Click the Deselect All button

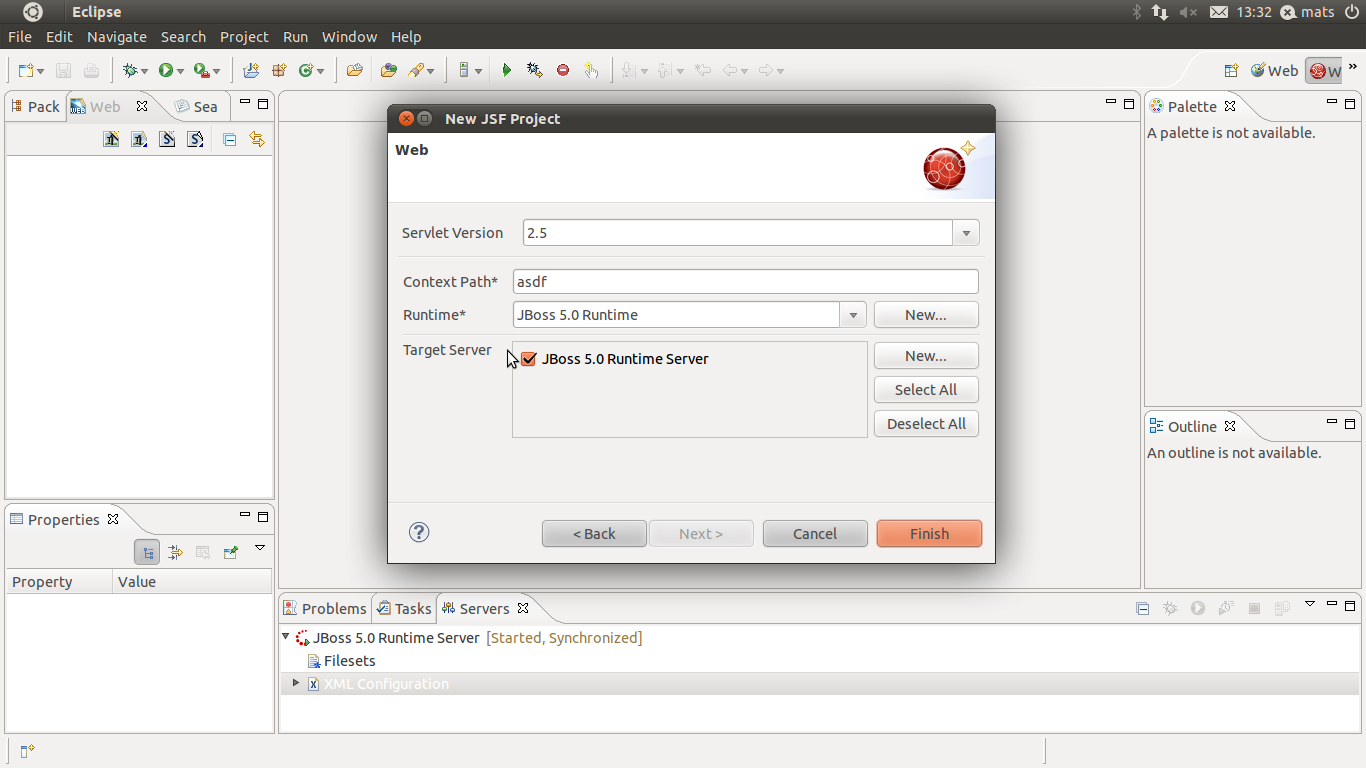pyautogui.click(x=926, y=423)
